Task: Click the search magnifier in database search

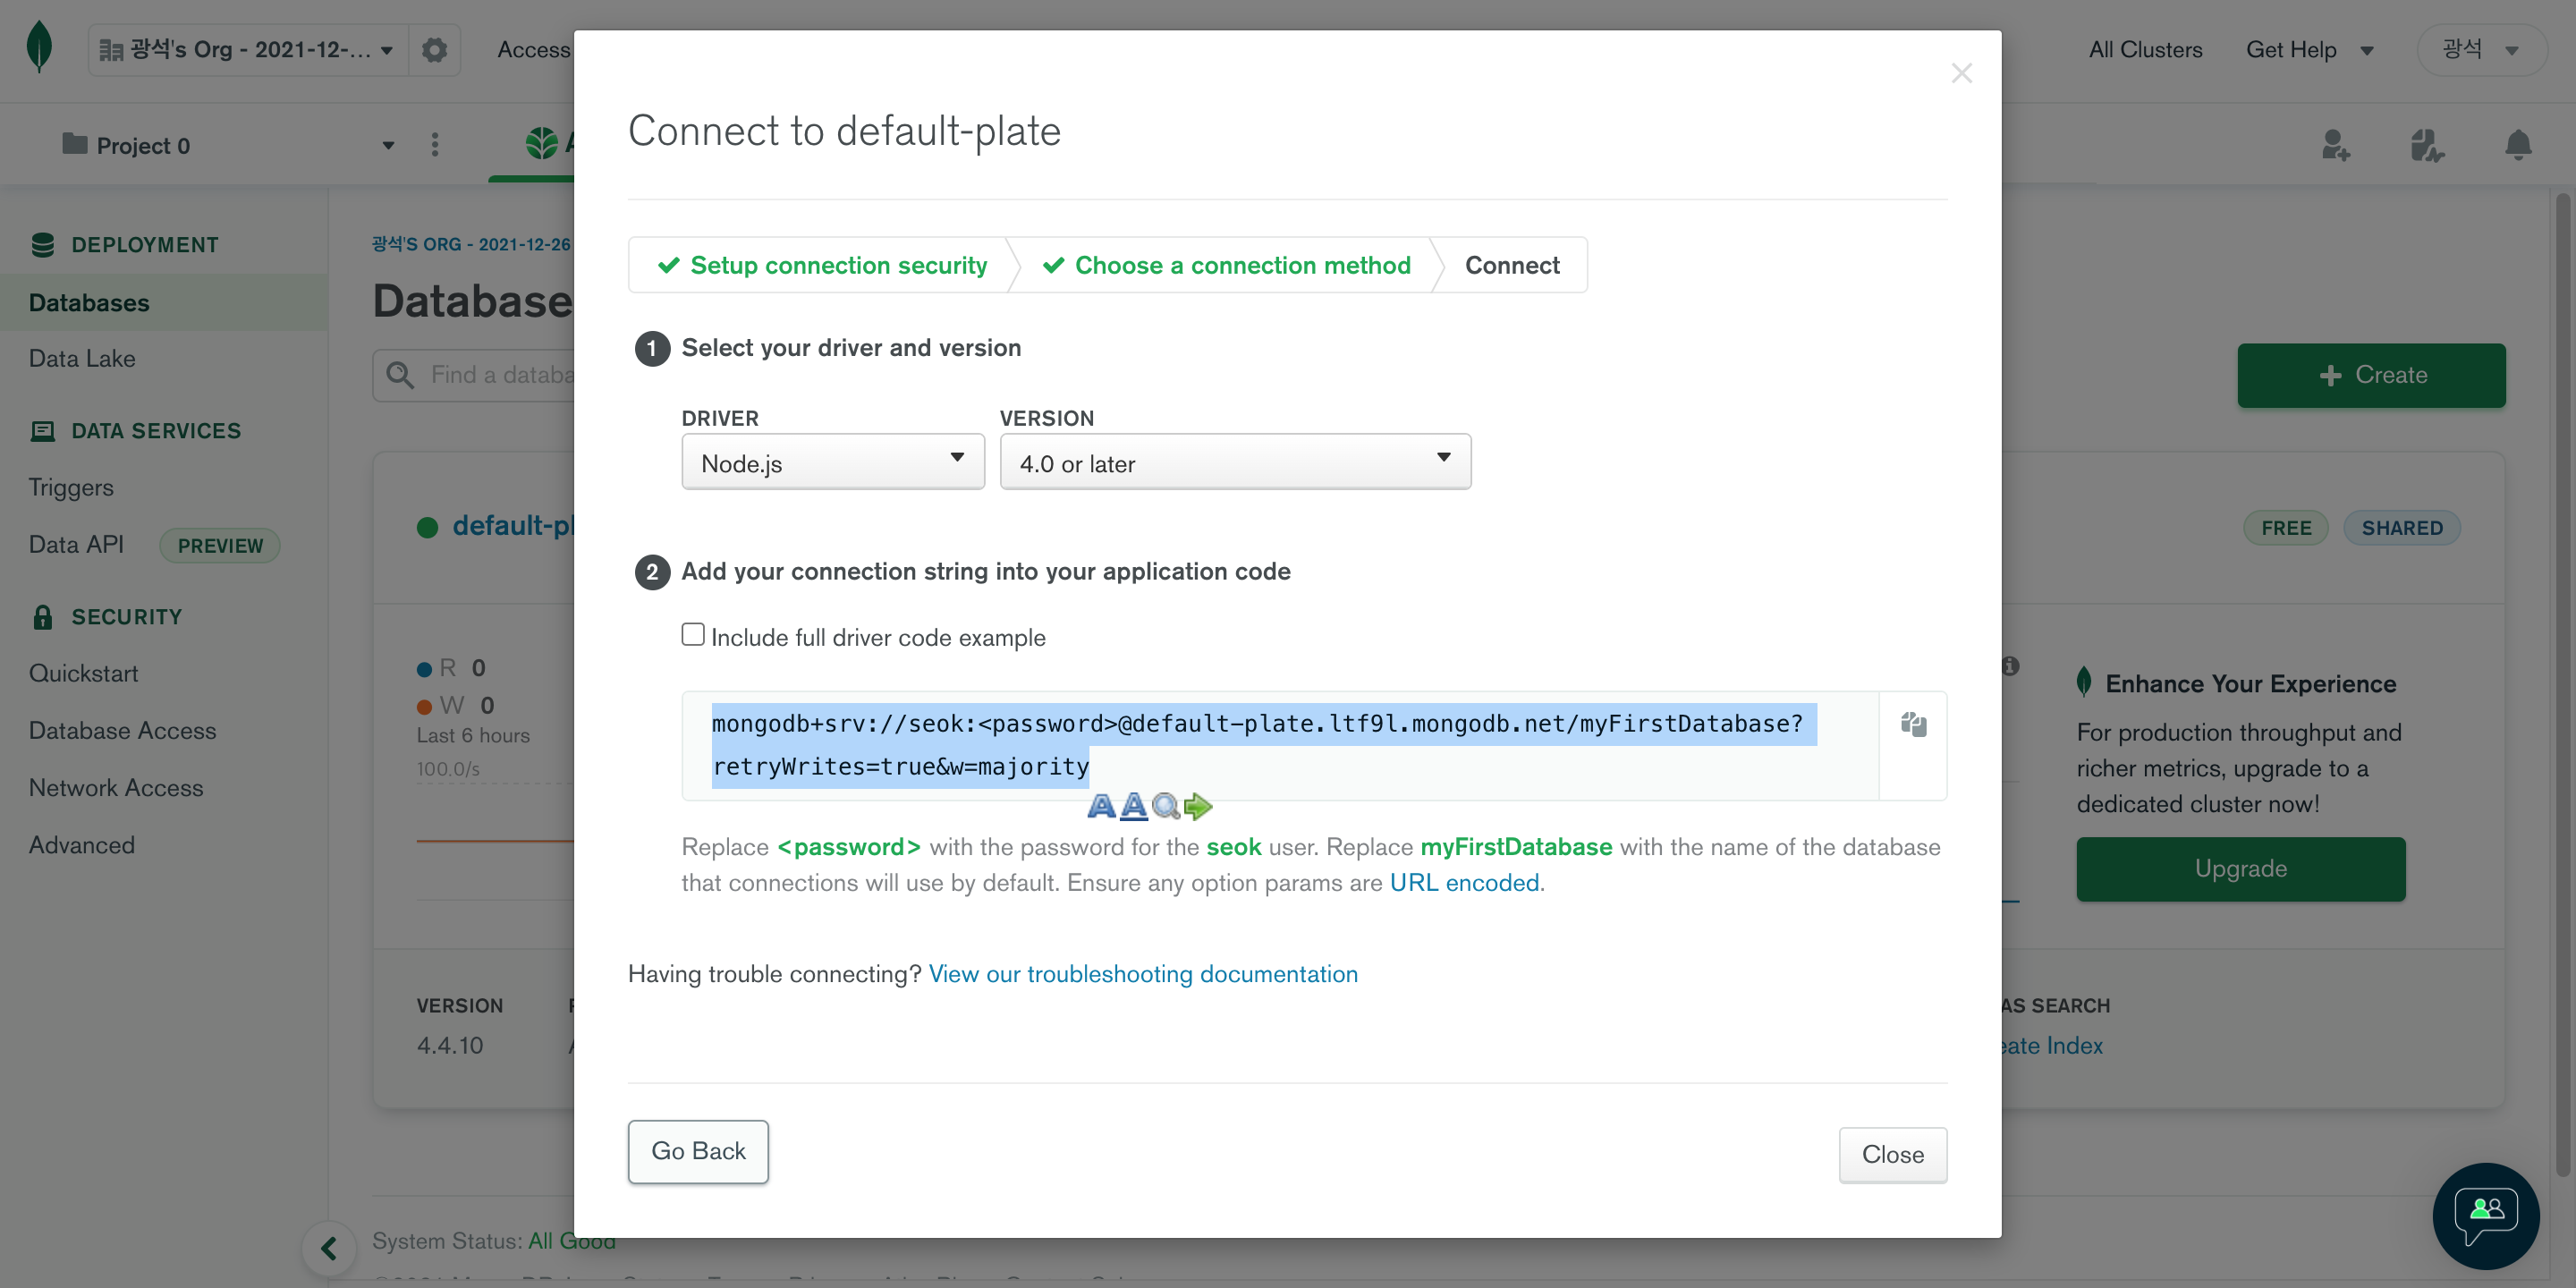Action: point(400,375)
